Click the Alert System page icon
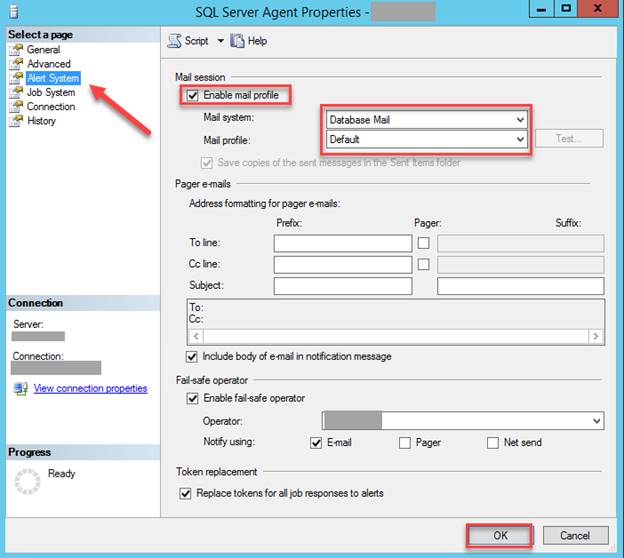The height and width of the screenshot is (558, 624). 16,78
